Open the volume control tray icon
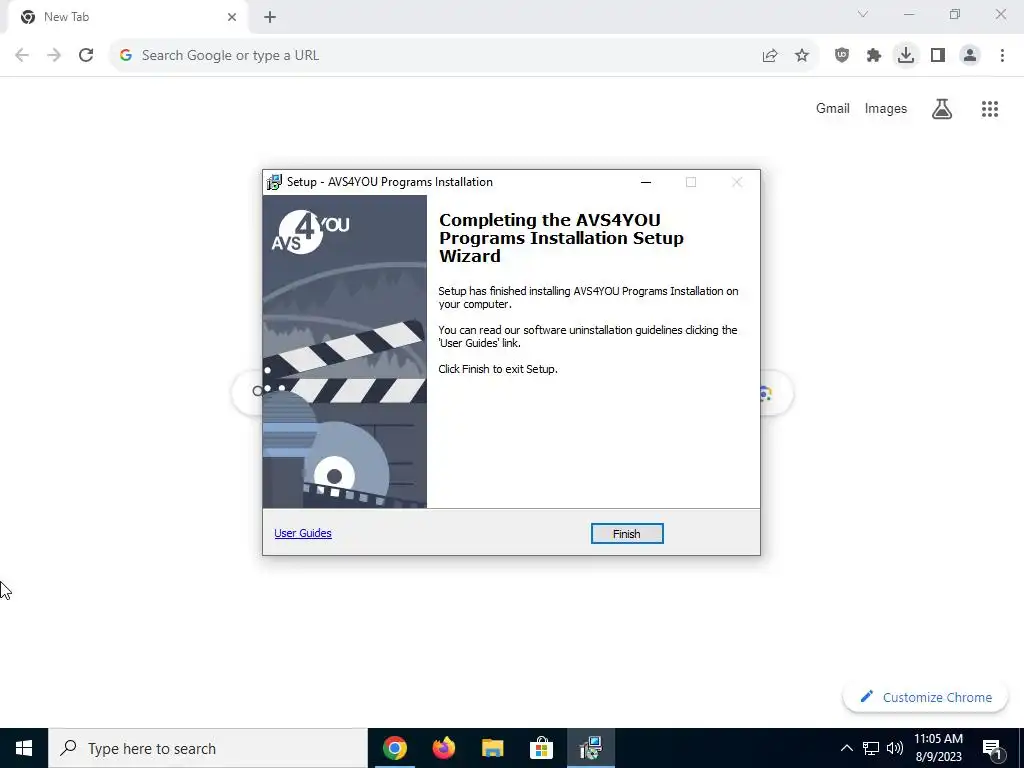Viewport: 1024px width, 768px height. (895, 748)
